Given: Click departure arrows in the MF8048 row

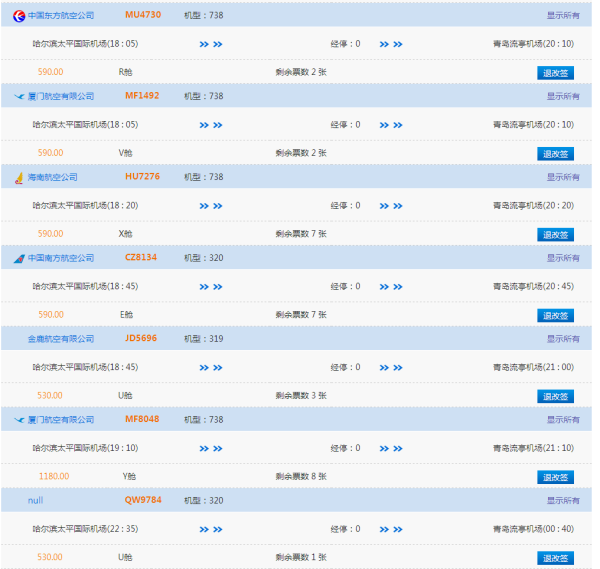Looking at the screenshot, I should pyautogui.click(x=211, y=448).
